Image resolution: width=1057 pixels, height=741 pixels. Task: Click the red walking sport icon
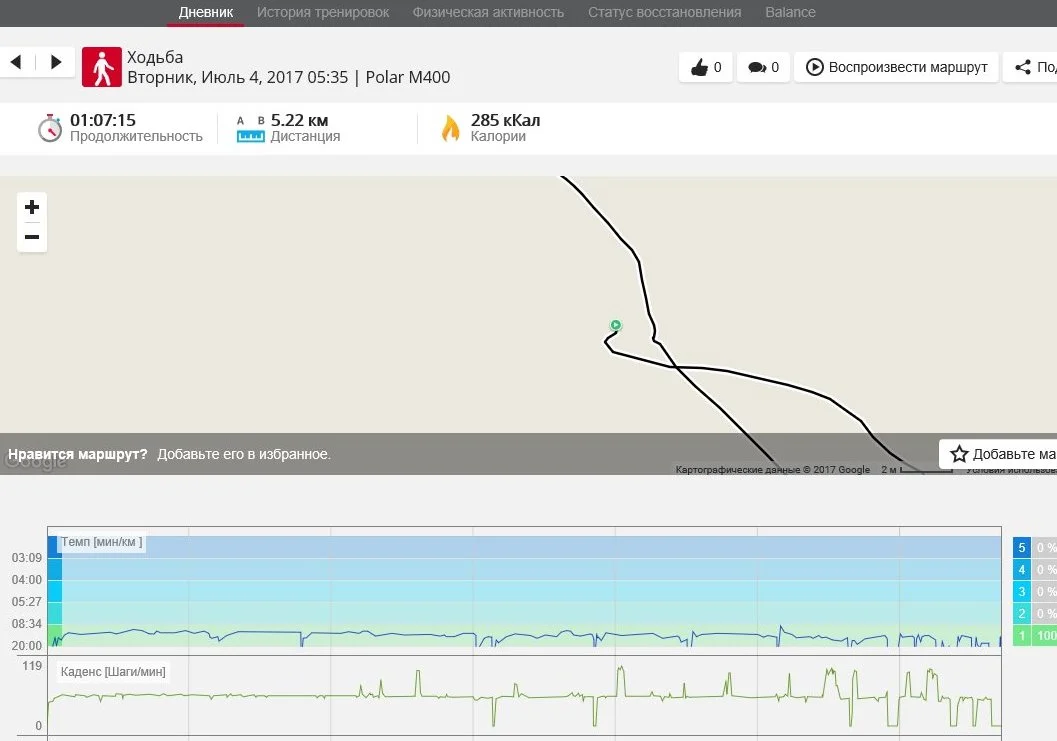pos(102,67)
